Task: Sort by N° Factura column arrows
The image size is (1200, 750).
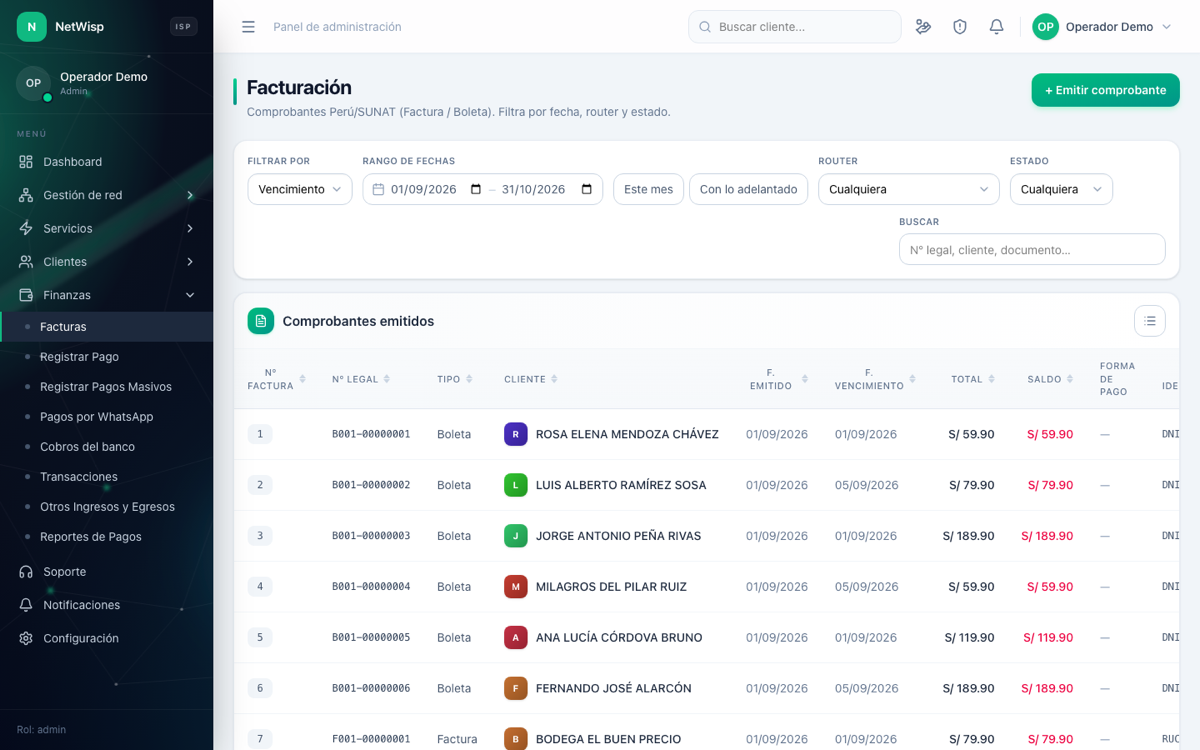Action: point(302,379)
